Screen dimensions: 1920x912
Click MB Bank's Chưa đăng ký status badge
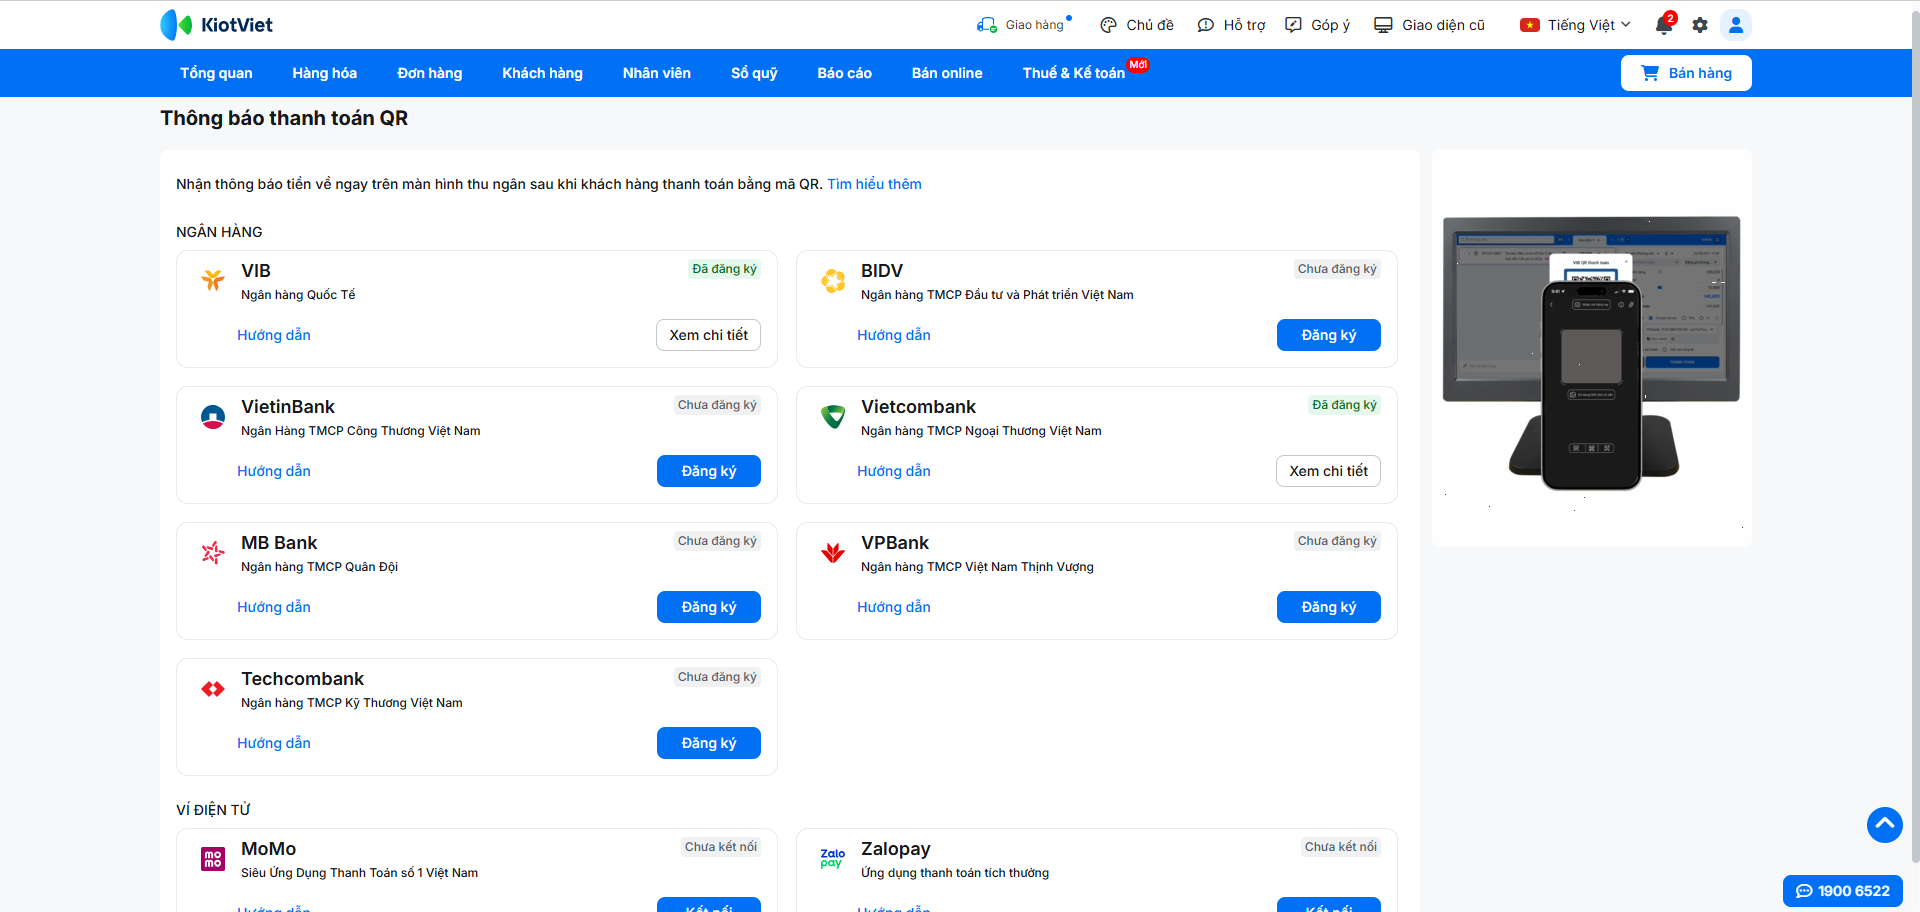tap(717, 541)
